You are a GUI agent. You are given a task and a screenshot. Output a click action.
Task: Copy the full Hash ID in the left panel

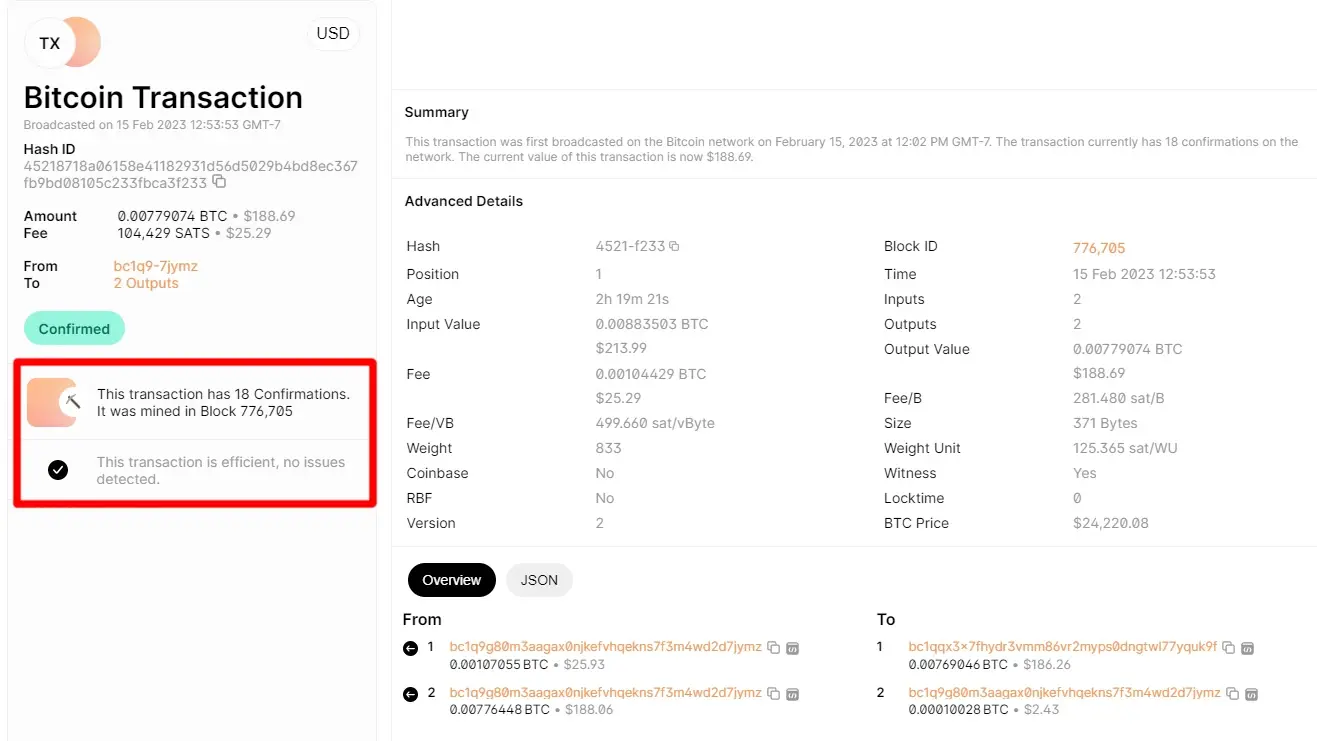coord(219,183)
